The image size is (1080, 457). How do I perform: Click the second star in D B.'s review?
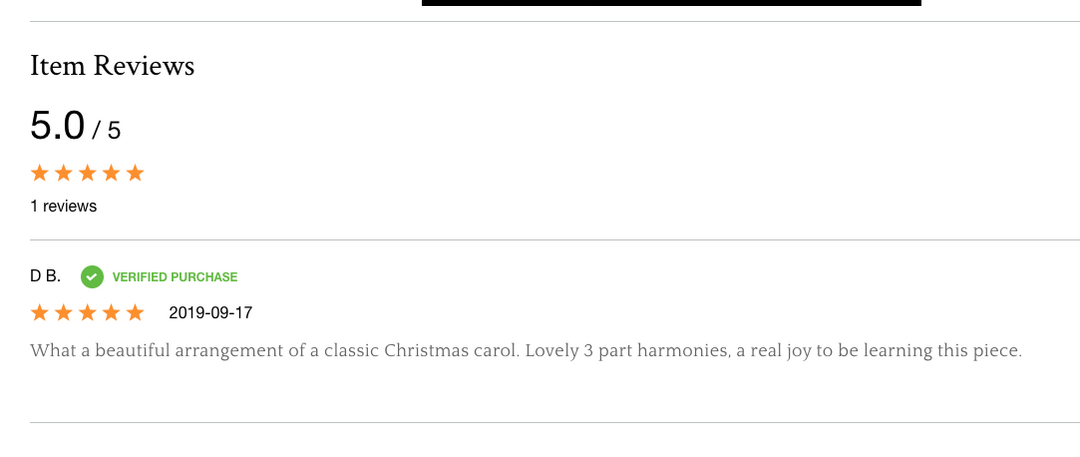pyautogui.click(x=64, y=313)
